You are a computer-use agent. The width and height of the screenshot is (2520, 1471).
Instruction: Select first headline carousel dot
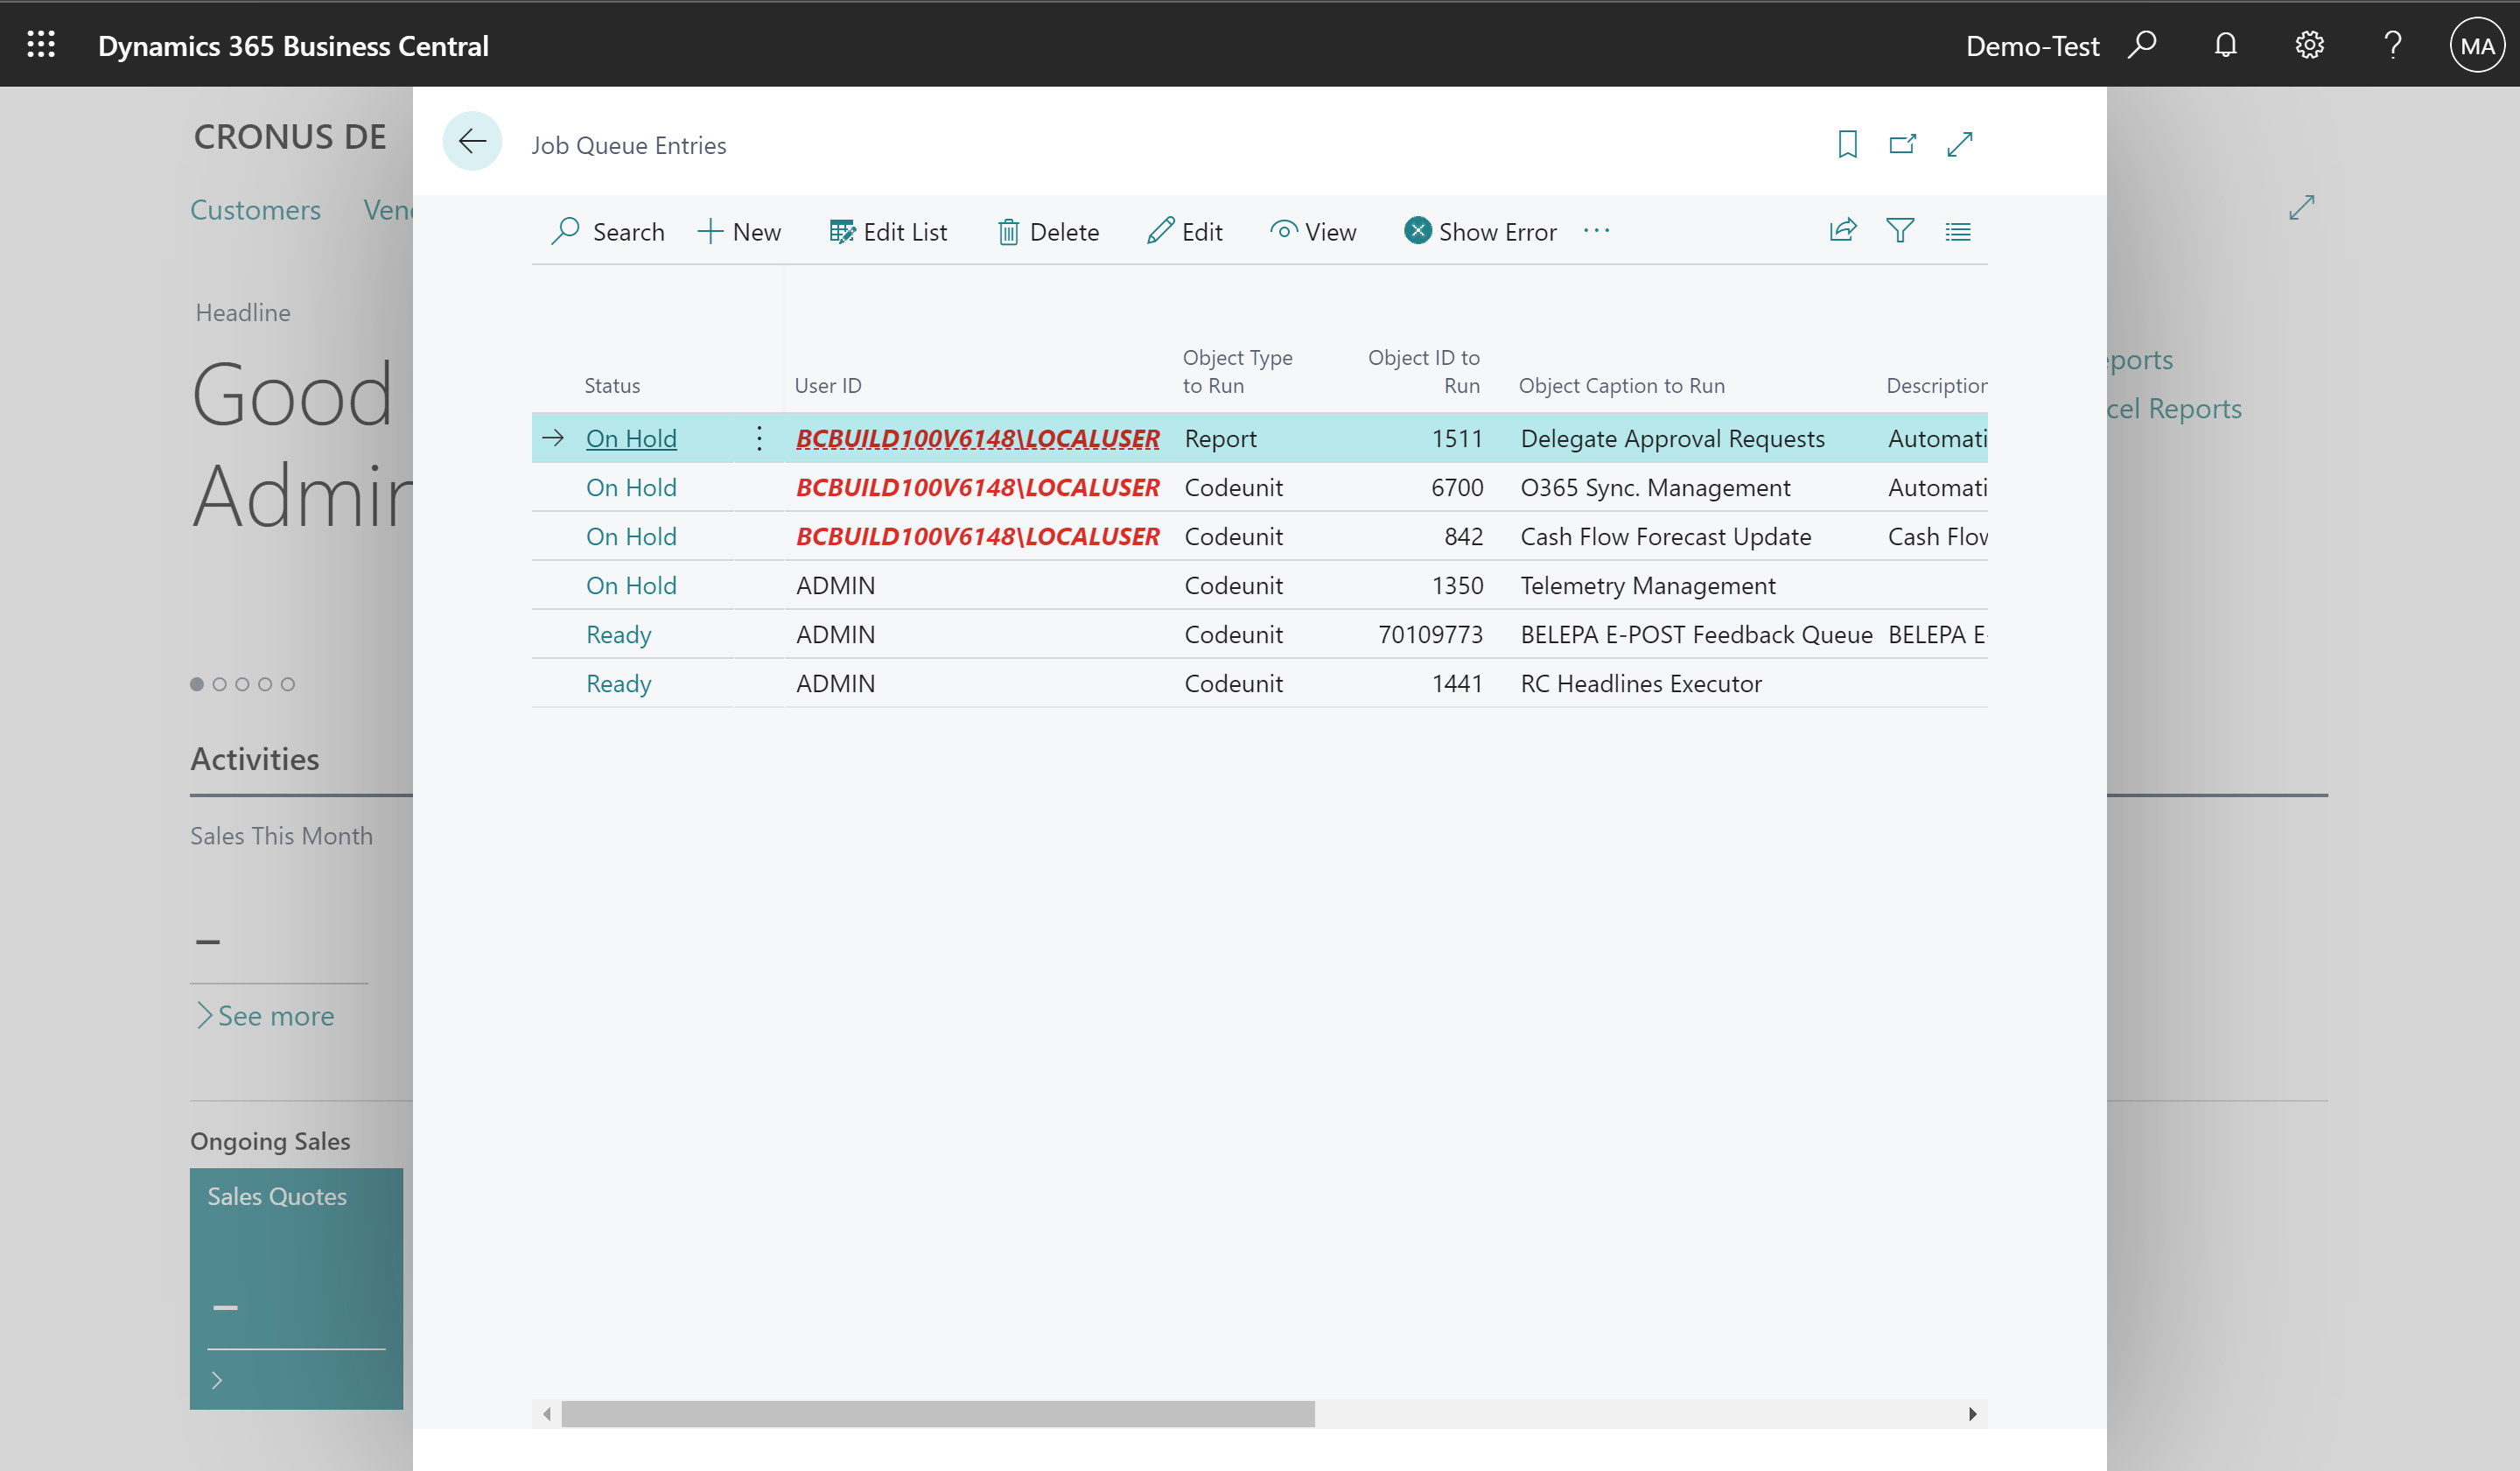pos(197,684)
